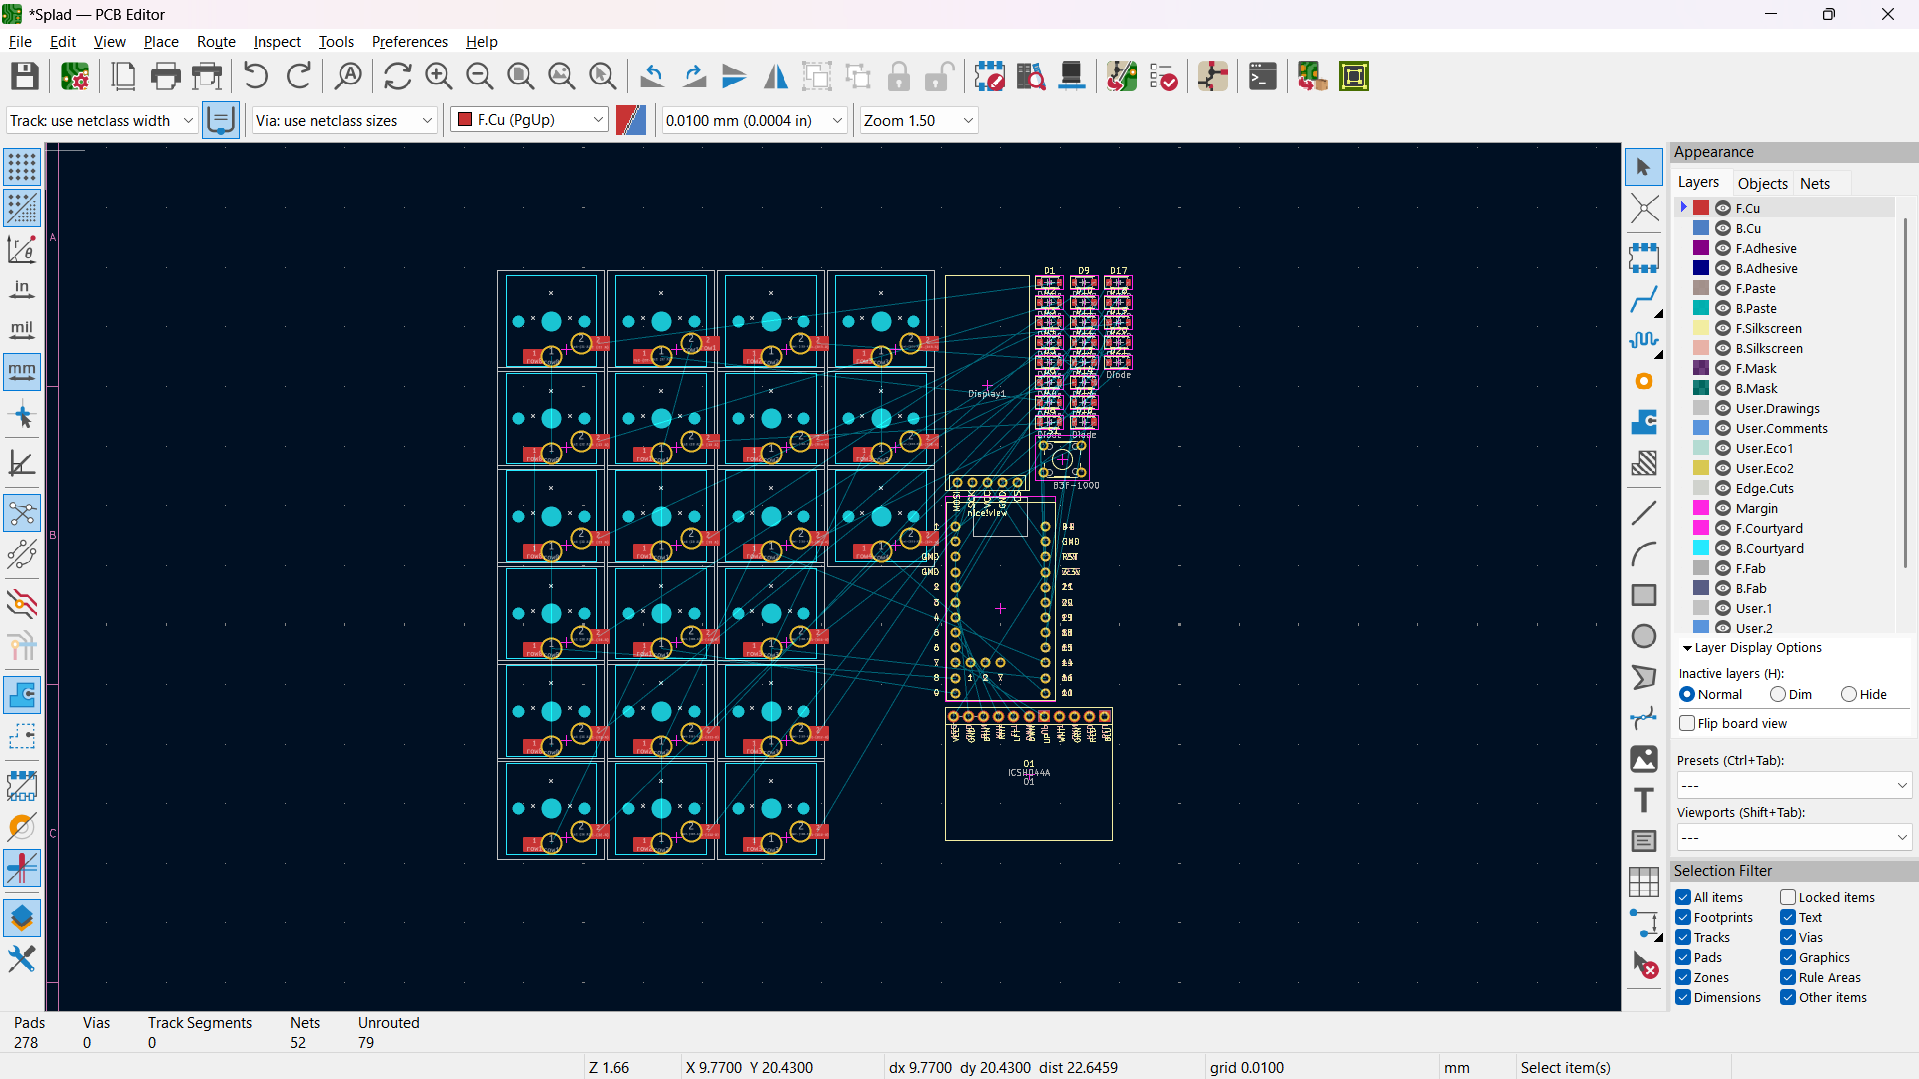
Task: Open the Route menu
Action: tap(216, 41)
